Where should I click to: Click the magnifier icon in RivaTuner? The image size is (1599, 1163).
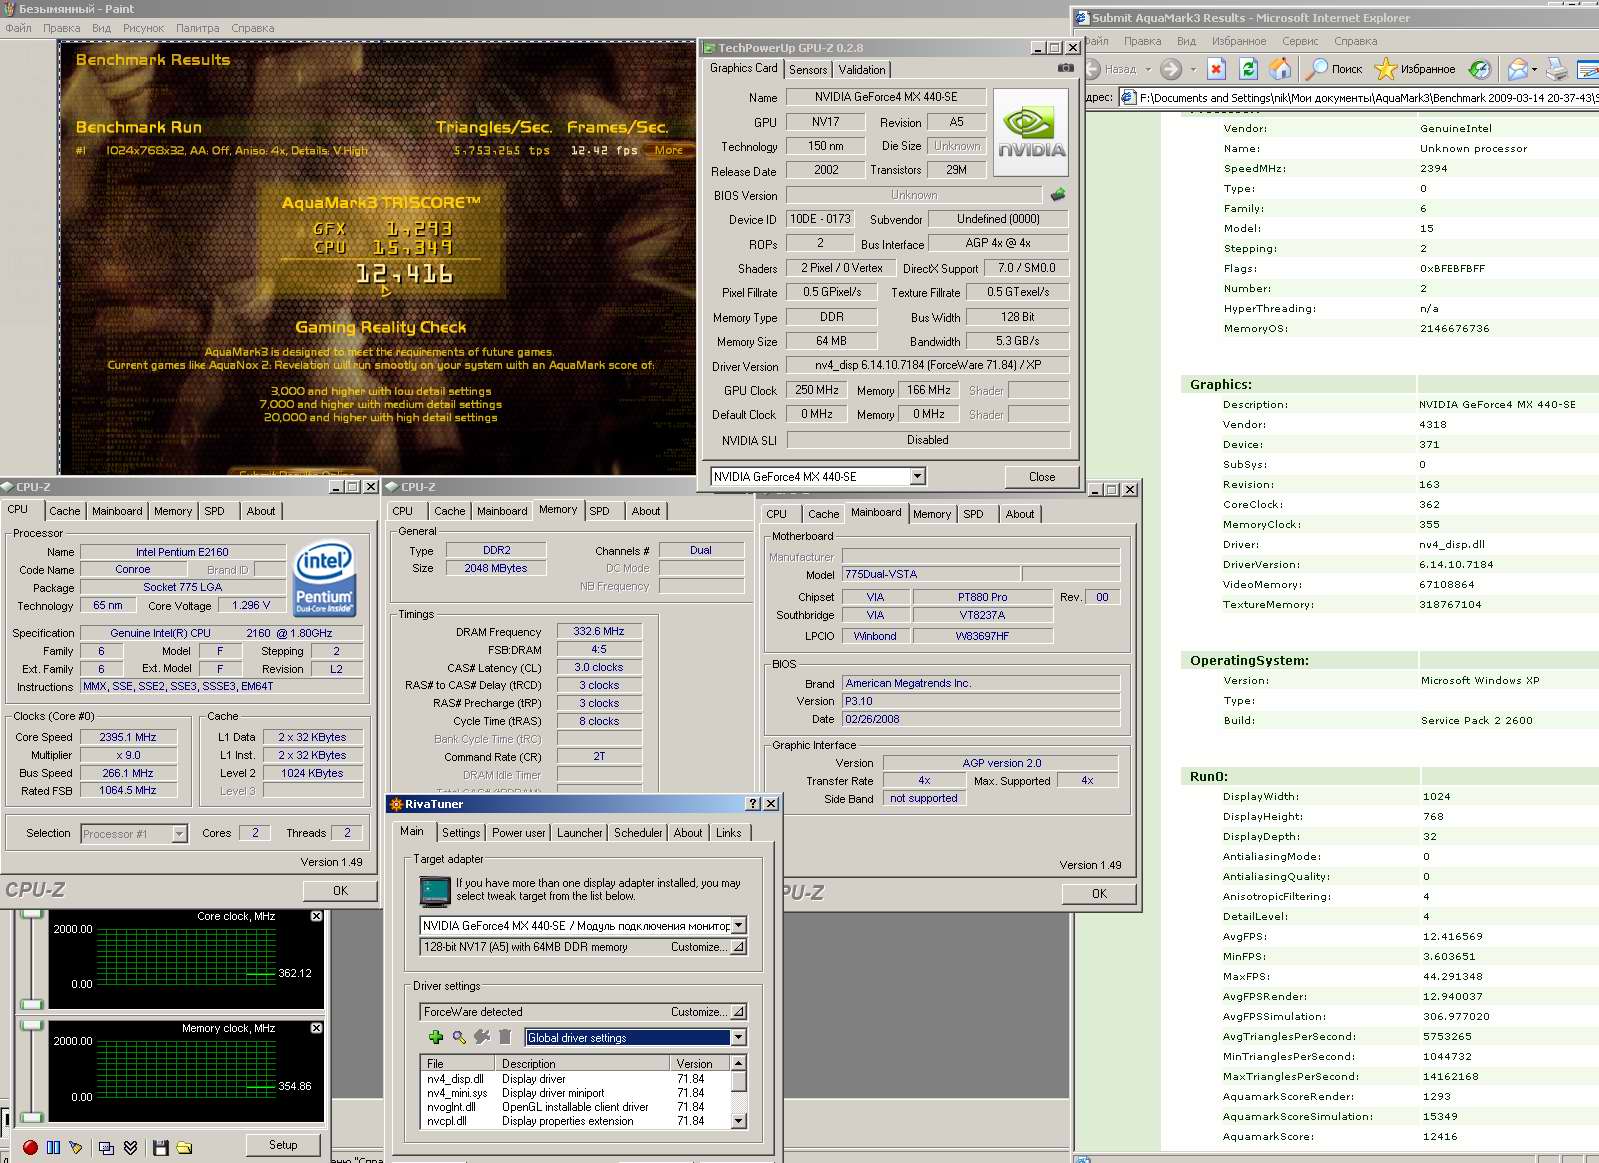click(459, 1037)
